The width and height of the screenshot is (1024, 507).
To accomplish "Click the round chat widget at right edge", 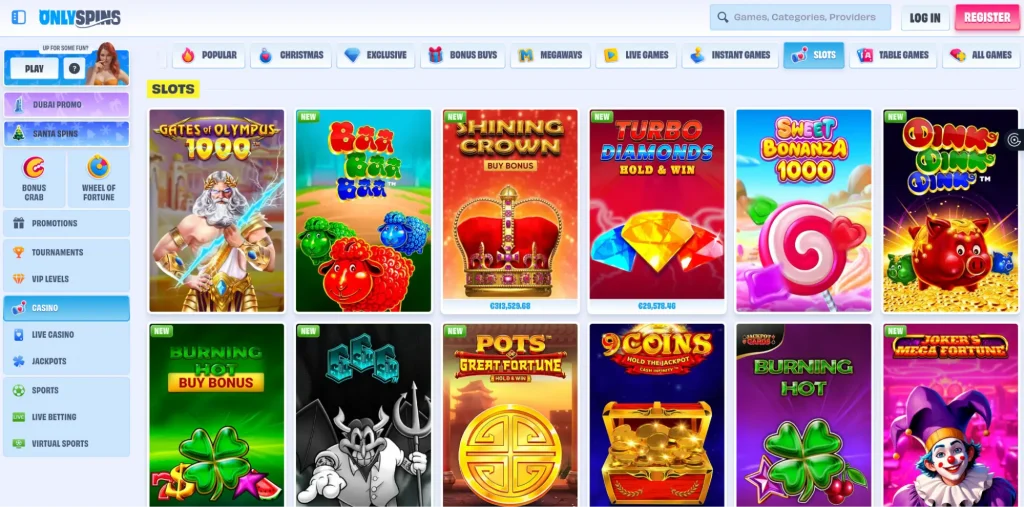I will (1014, 139).
